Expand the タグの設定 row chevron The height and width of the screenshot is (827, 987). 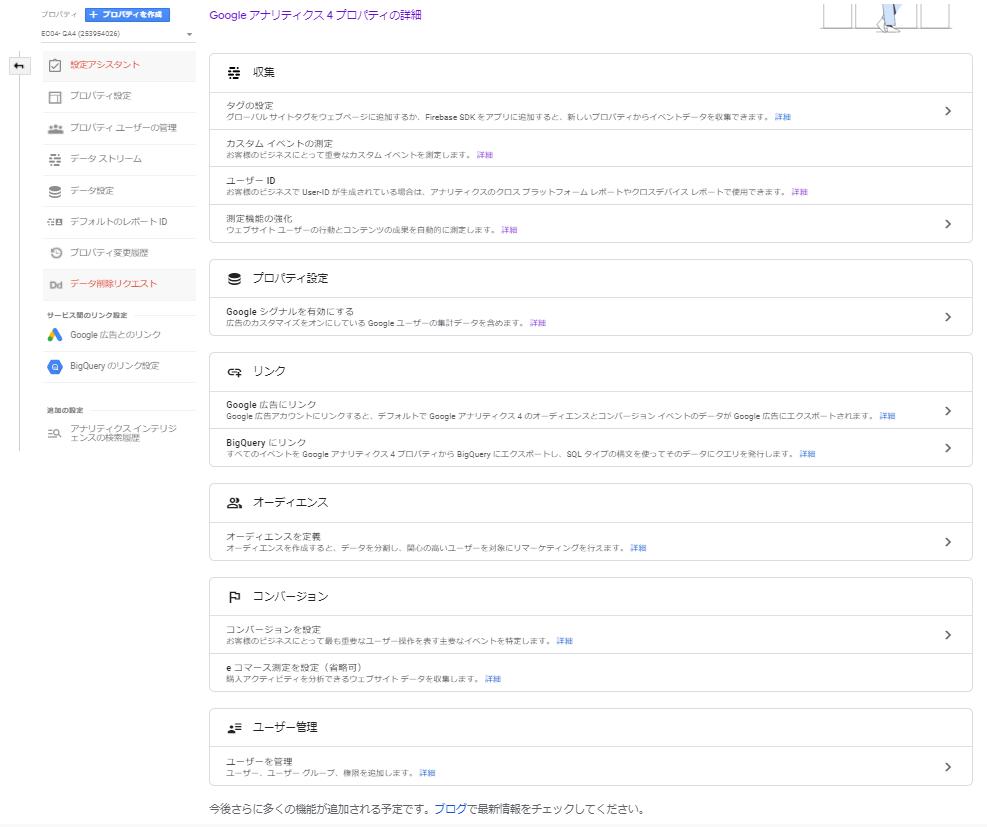coord(947,111)
